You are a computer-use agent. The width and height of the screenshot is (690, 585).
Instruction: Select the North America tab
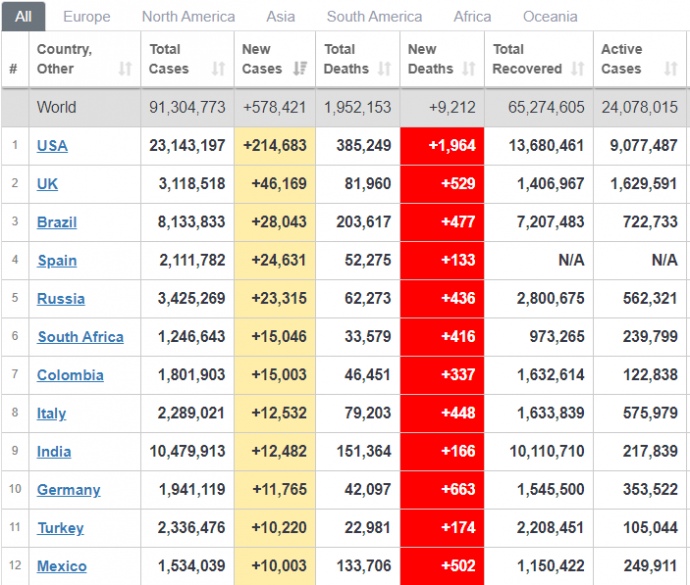coord(188,17)
